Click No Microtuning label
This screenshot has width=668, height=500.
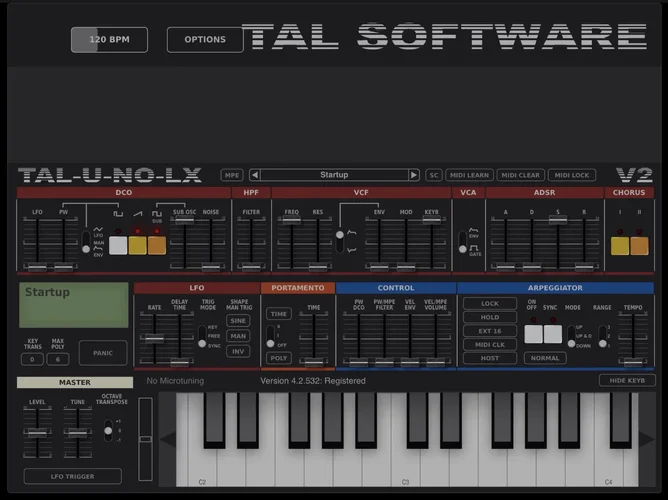click(175, 381)
